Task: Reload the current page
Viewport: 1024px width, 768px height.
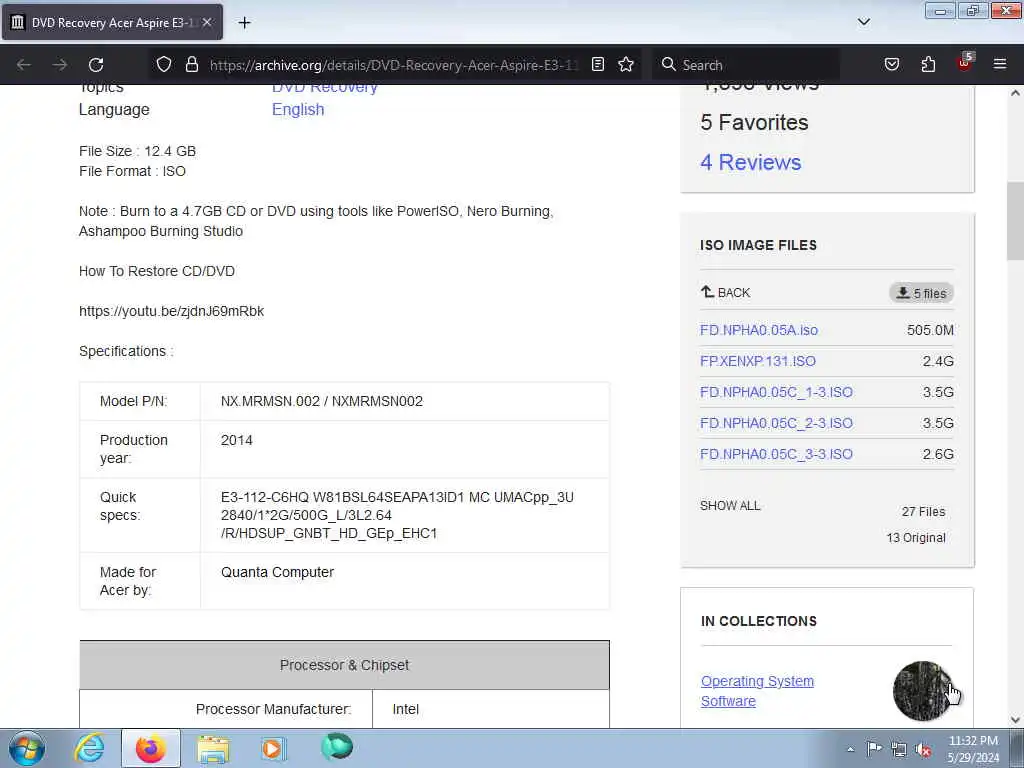Action: click(x=96, y=65)
